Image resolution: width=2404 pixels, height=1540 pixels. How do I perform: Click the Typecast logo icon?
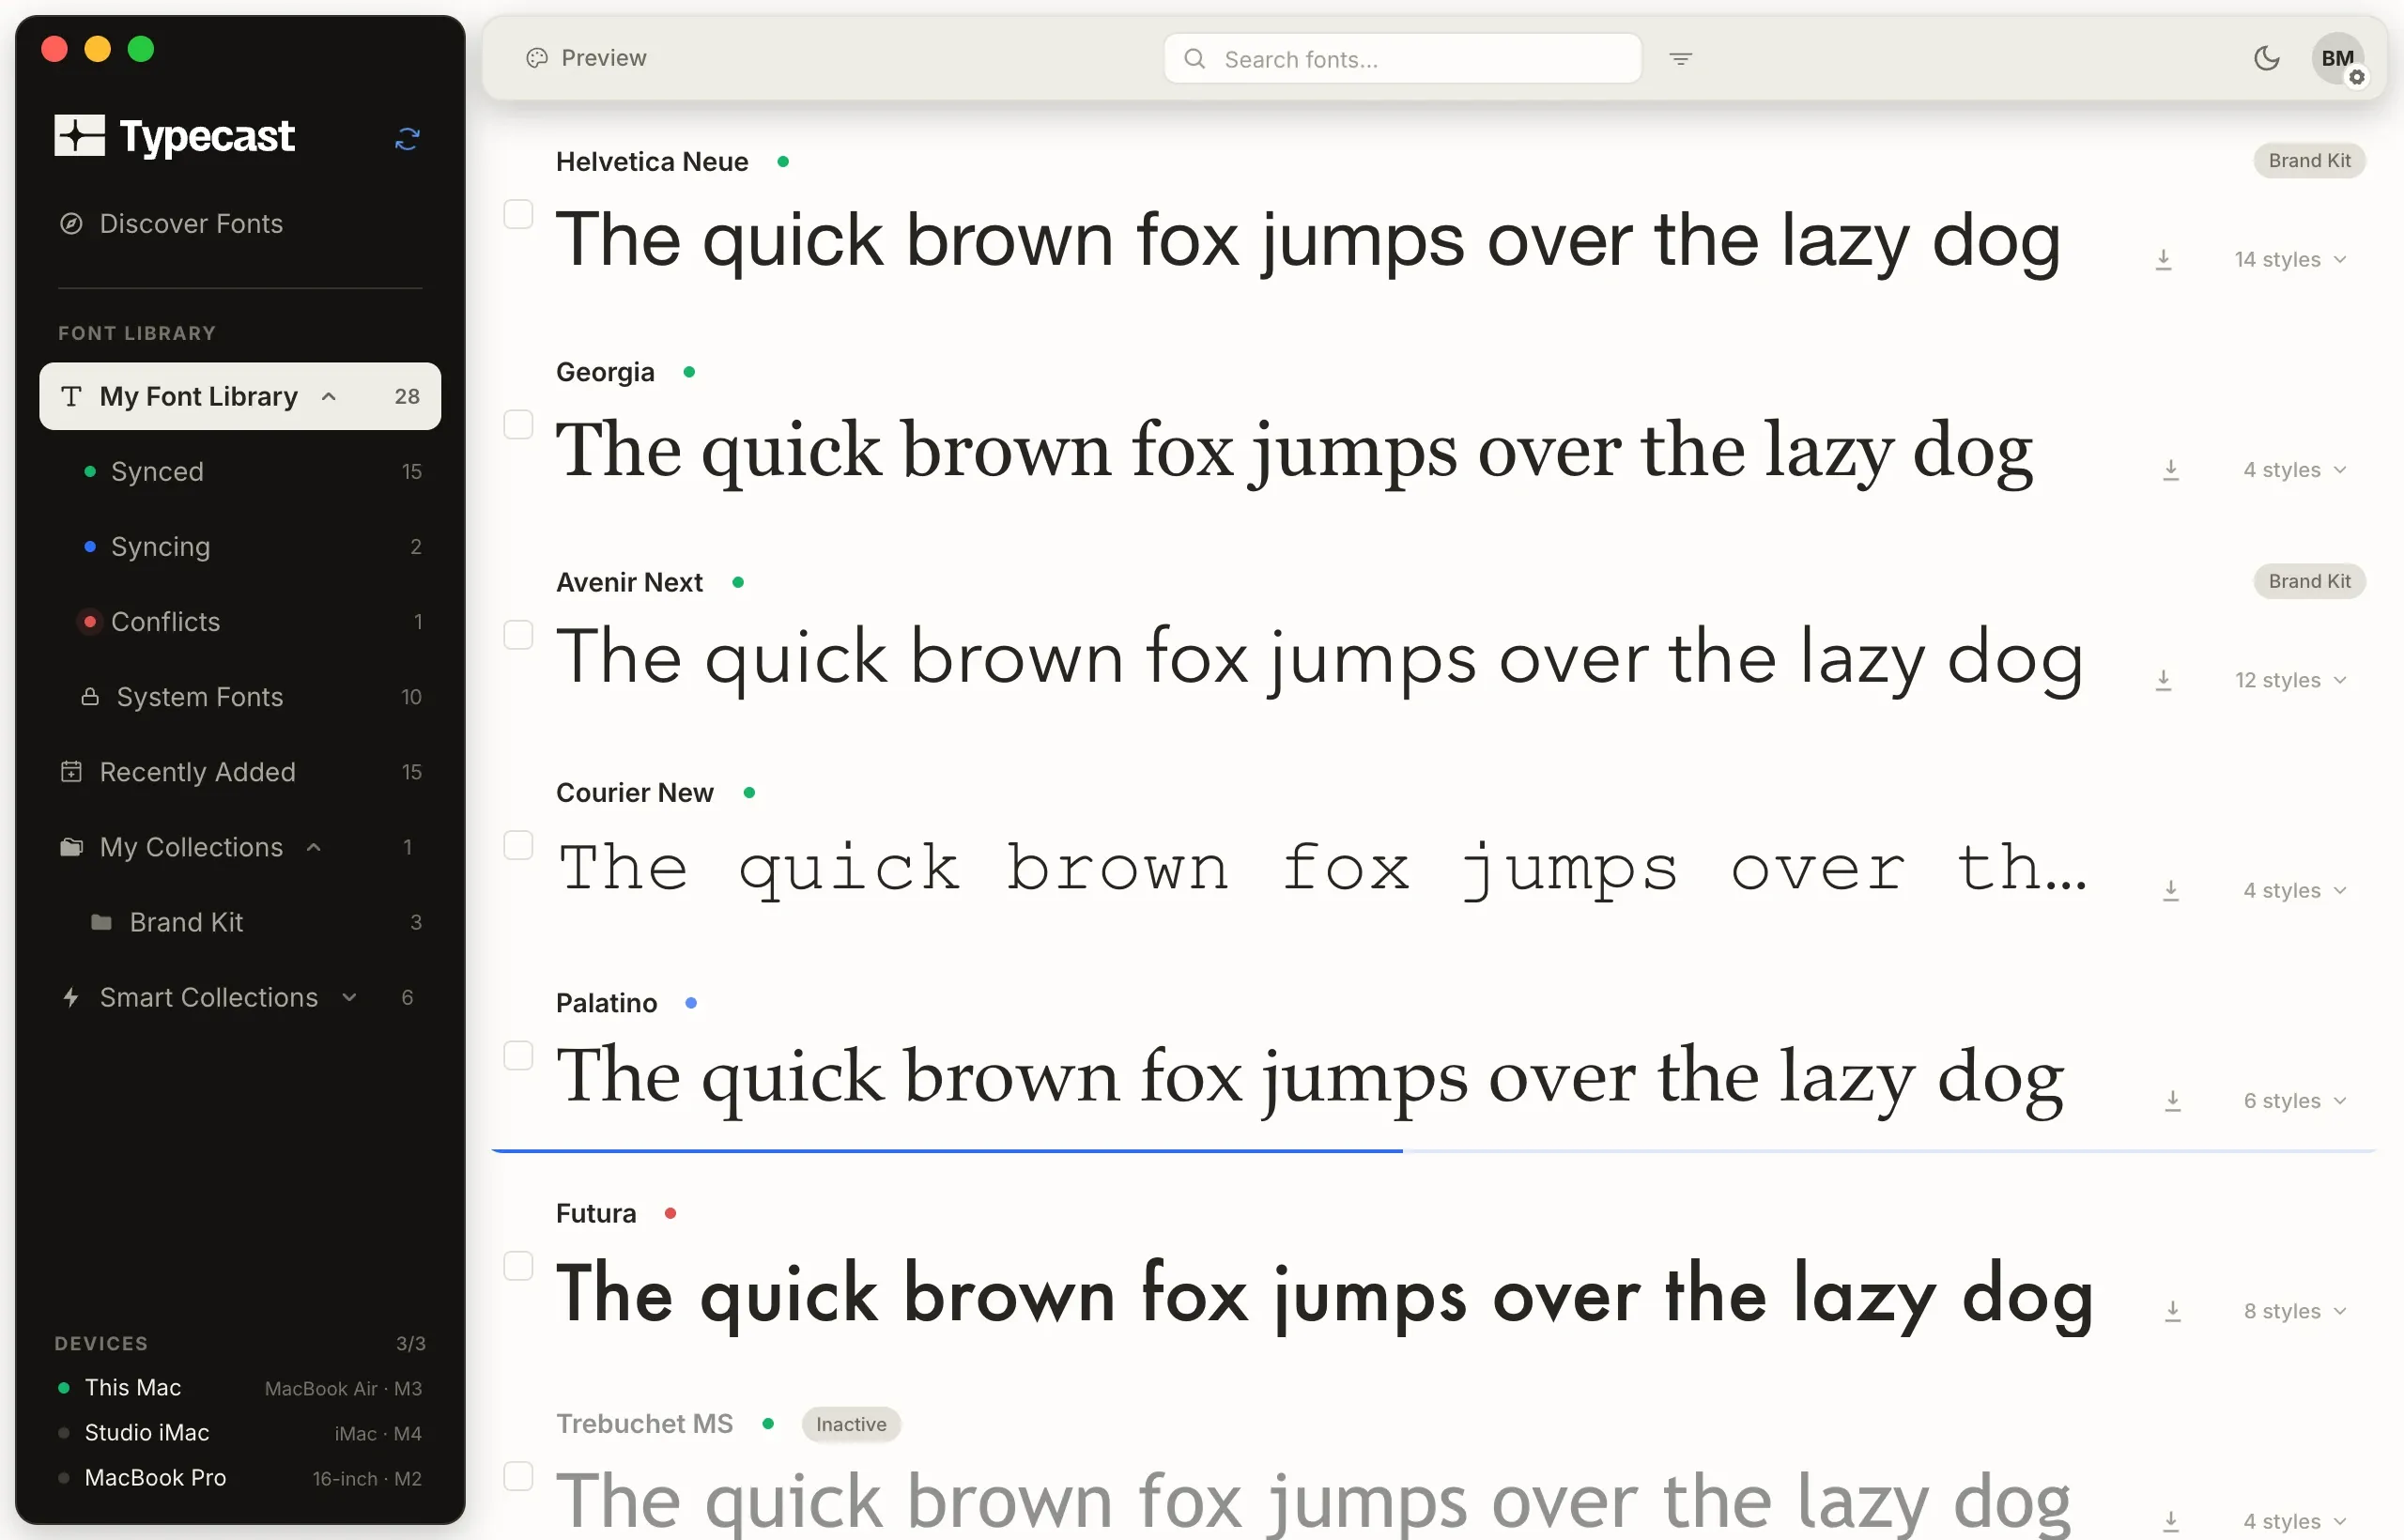[x=79, y=135]
